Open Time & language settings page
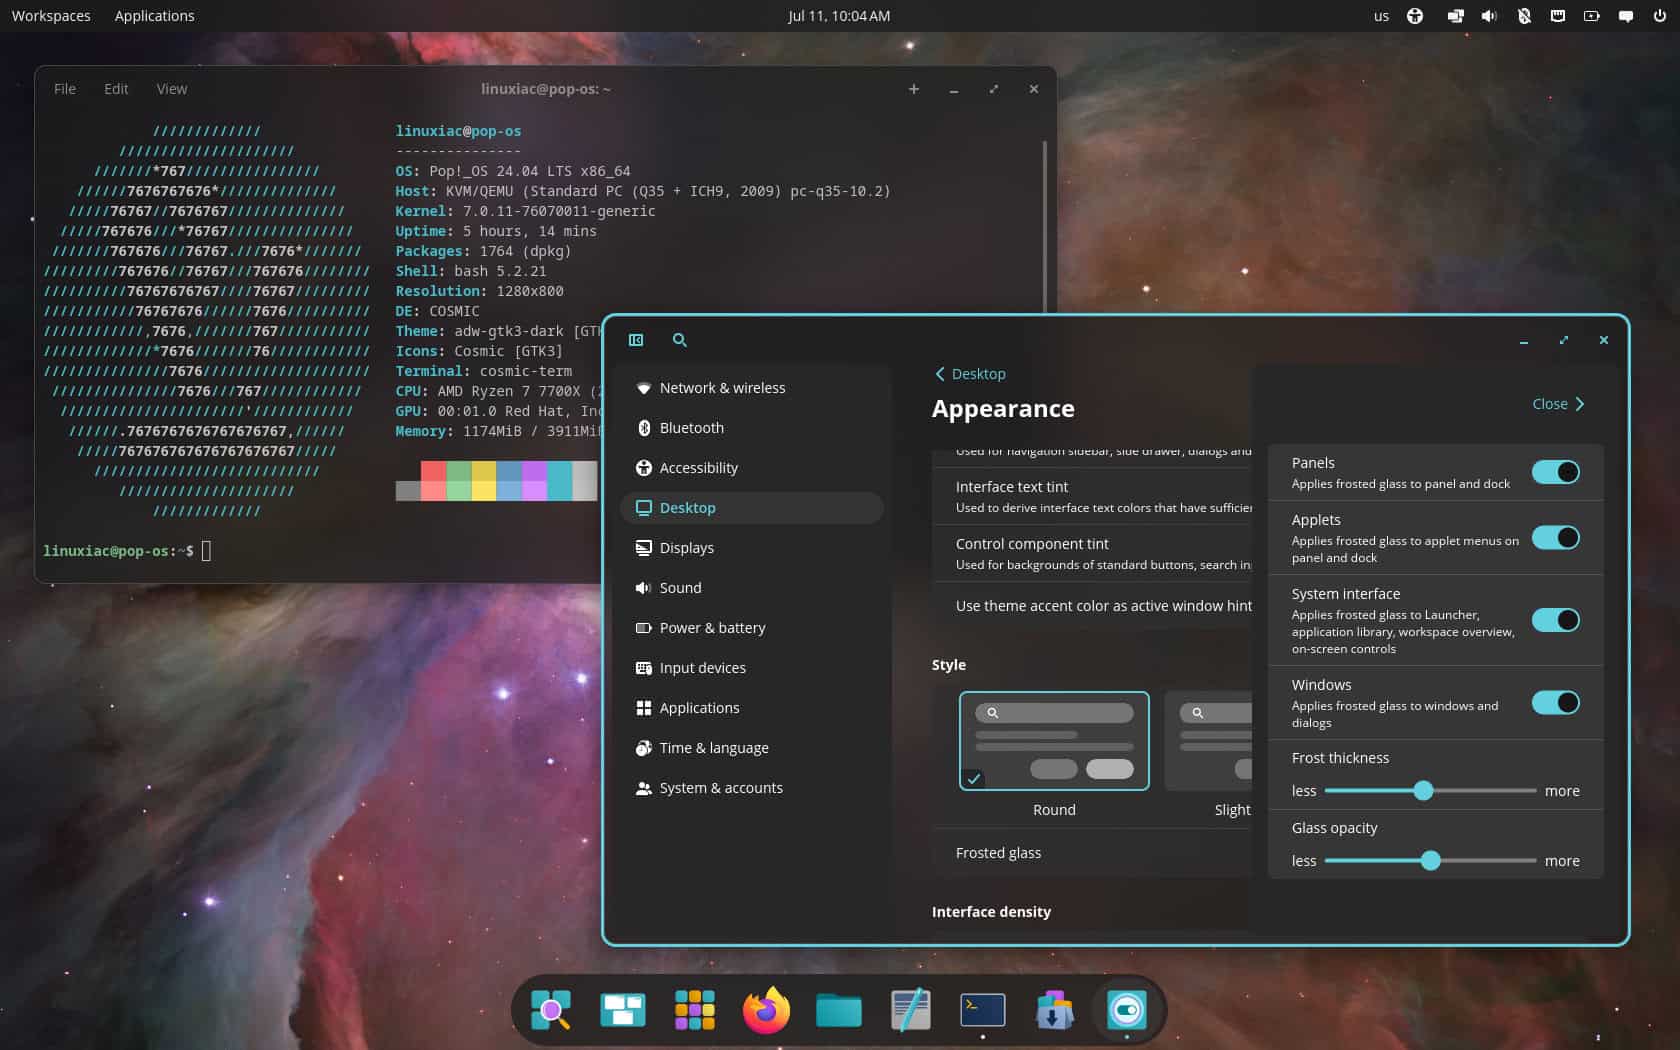Viewport: 1680px width, 1050px height. [x=752, y=748]
